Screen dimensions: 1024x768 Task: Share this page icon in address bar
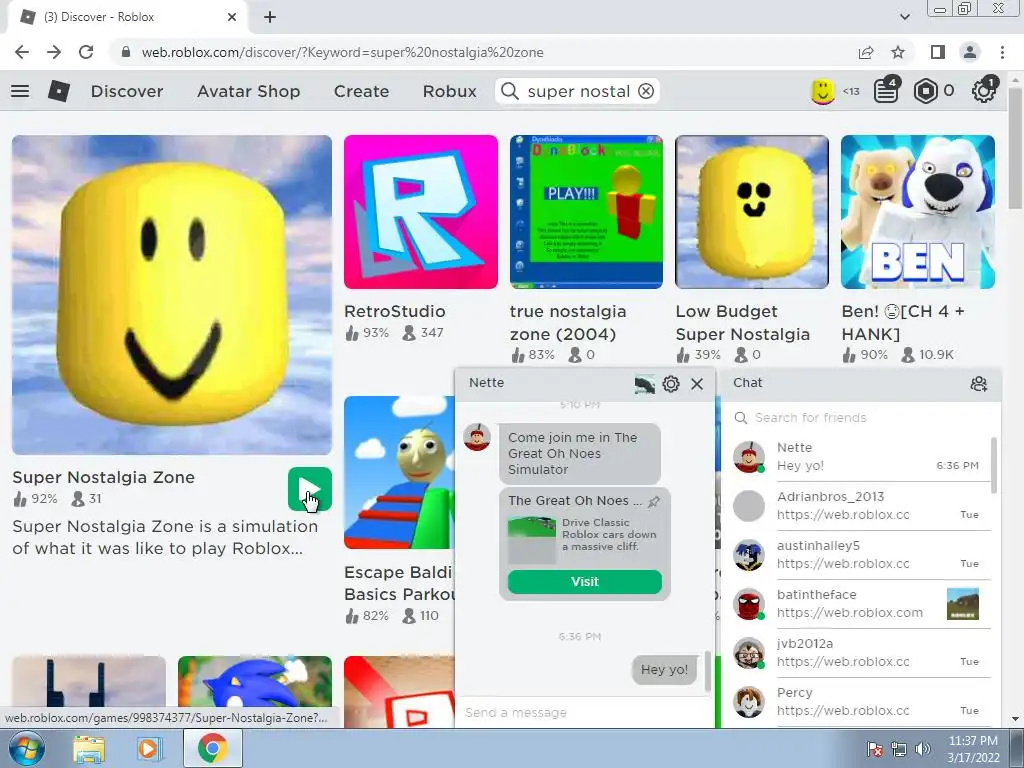[x=866, y=52]
